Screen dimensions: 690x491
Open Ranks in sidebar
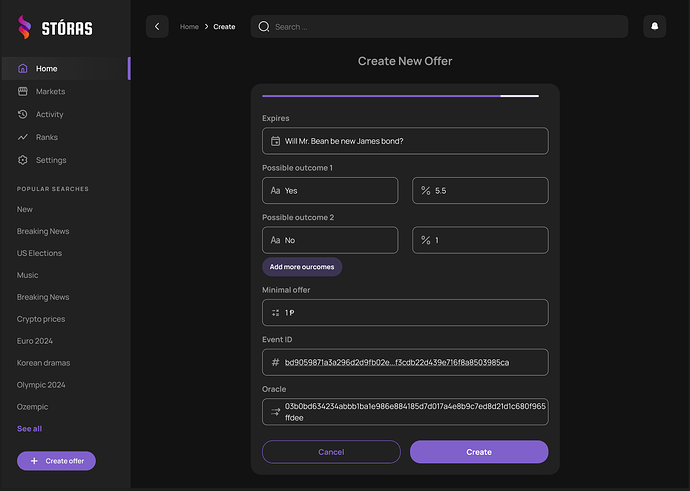[x=46, y=137]
